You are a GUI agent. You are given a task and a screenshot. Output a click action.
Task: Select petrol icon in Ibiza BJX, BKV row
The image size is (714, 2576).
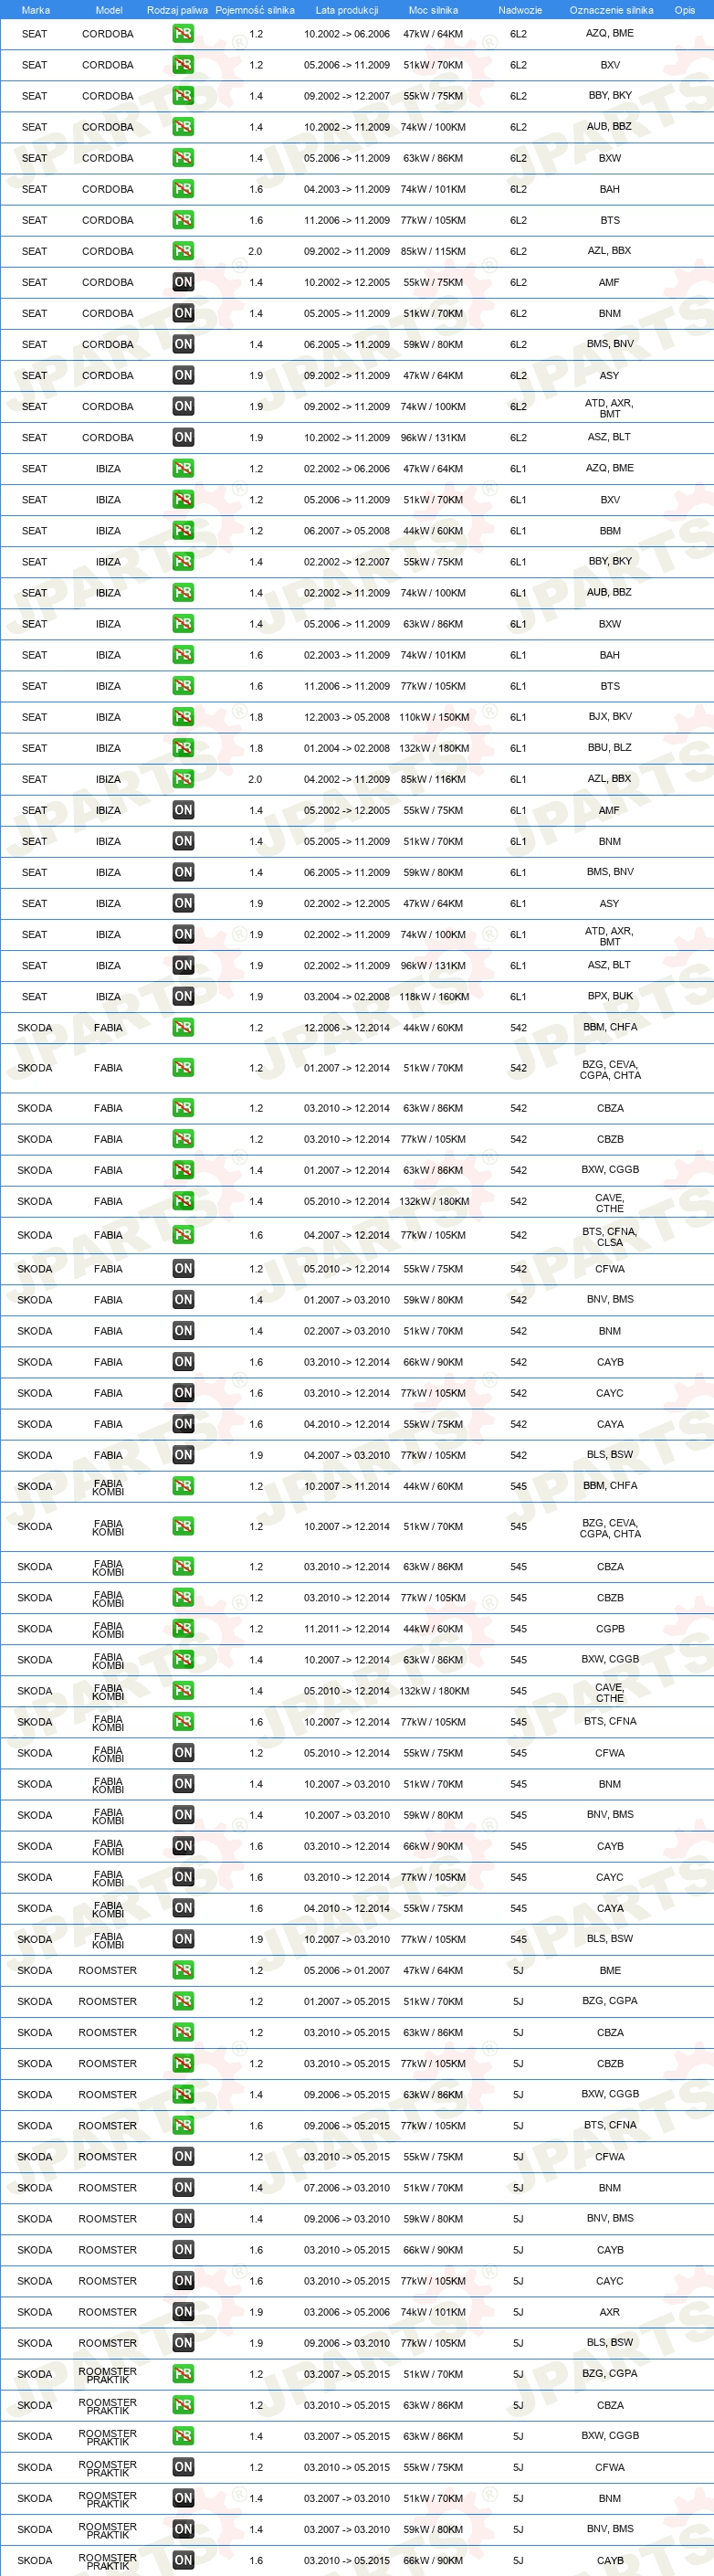(183, 717)
